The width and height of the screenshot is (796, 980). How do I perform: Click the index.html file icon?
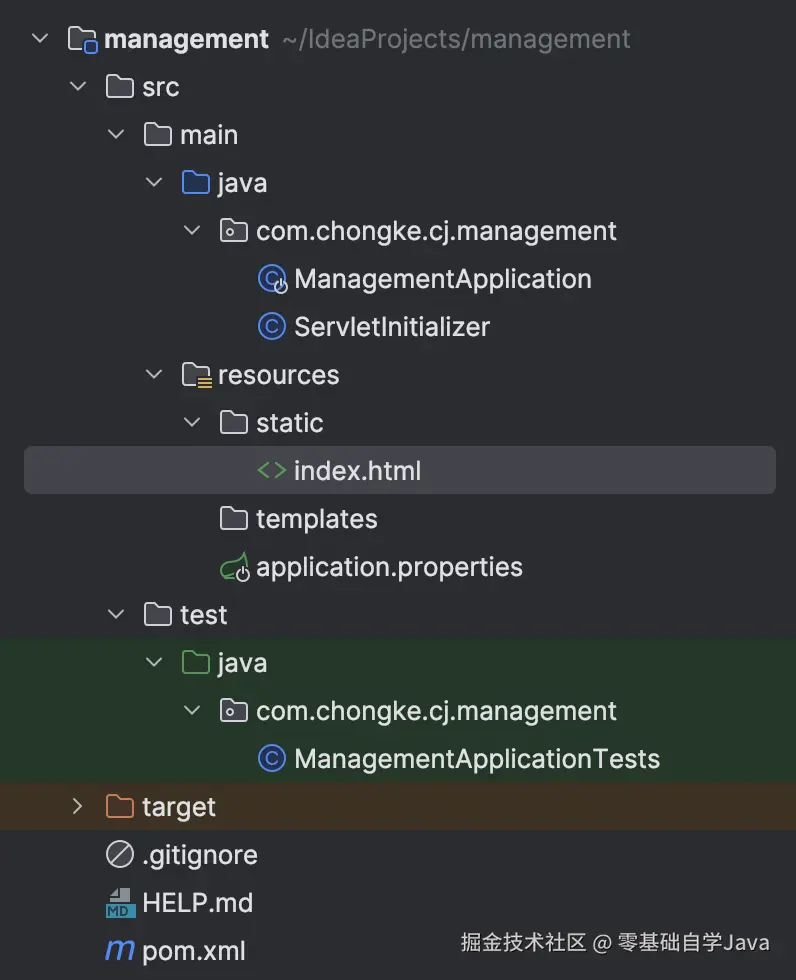pyautogui.click(x=272, y=471)
